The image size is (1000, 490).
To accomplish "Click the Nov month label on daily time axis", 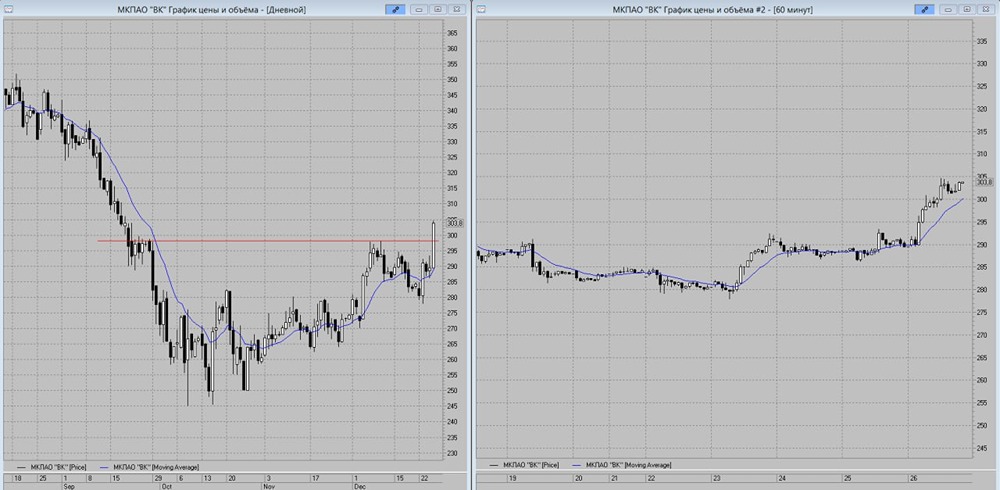I will (x=268, y=486).
